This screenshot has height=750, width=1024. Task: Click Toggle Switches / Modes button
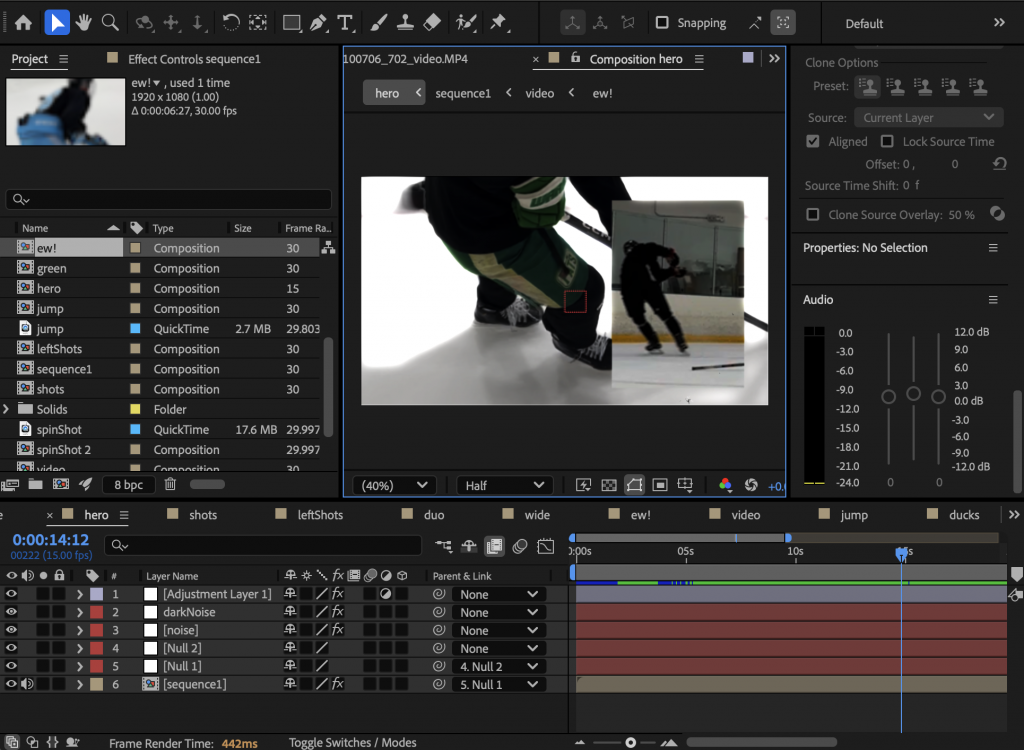tap(352, 742)
